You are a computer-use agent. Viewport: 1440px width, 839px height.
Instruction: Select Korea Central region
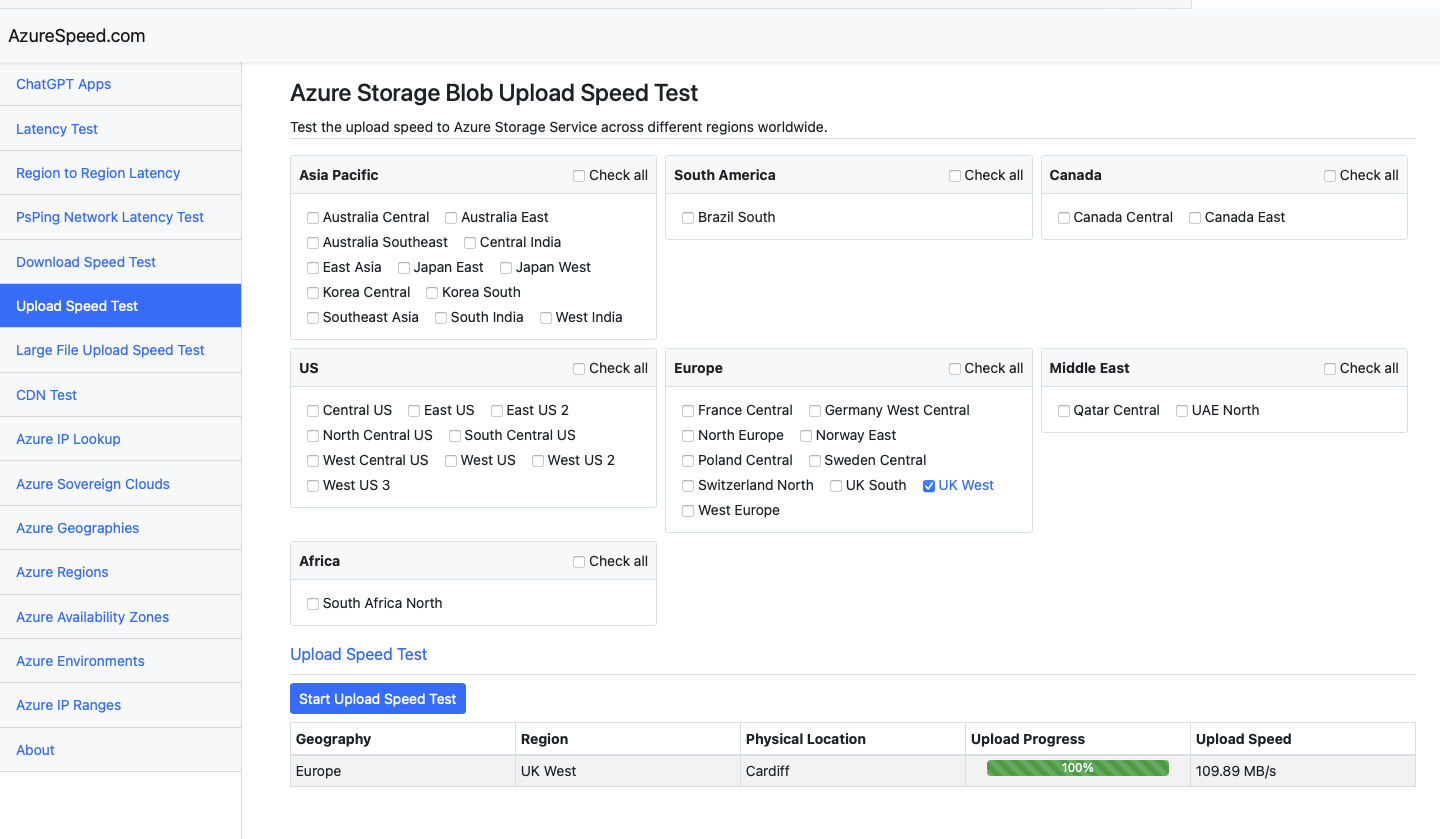[x=313, y=293]
